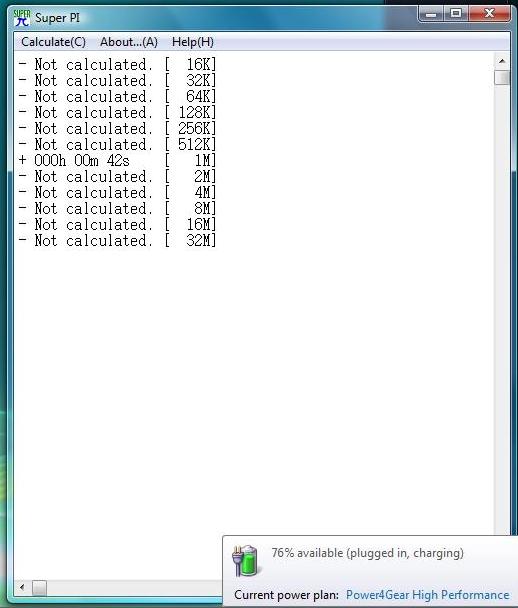Click the horizontal scrollbar left arrow
Viewport: 518px width, 608px height.
(22, 587)
